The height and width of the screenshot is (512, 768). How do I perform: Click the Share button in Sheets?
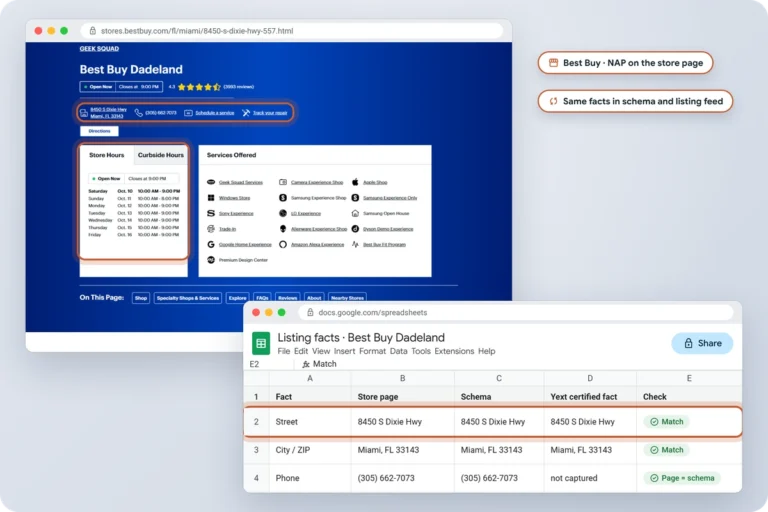(702, 343)
